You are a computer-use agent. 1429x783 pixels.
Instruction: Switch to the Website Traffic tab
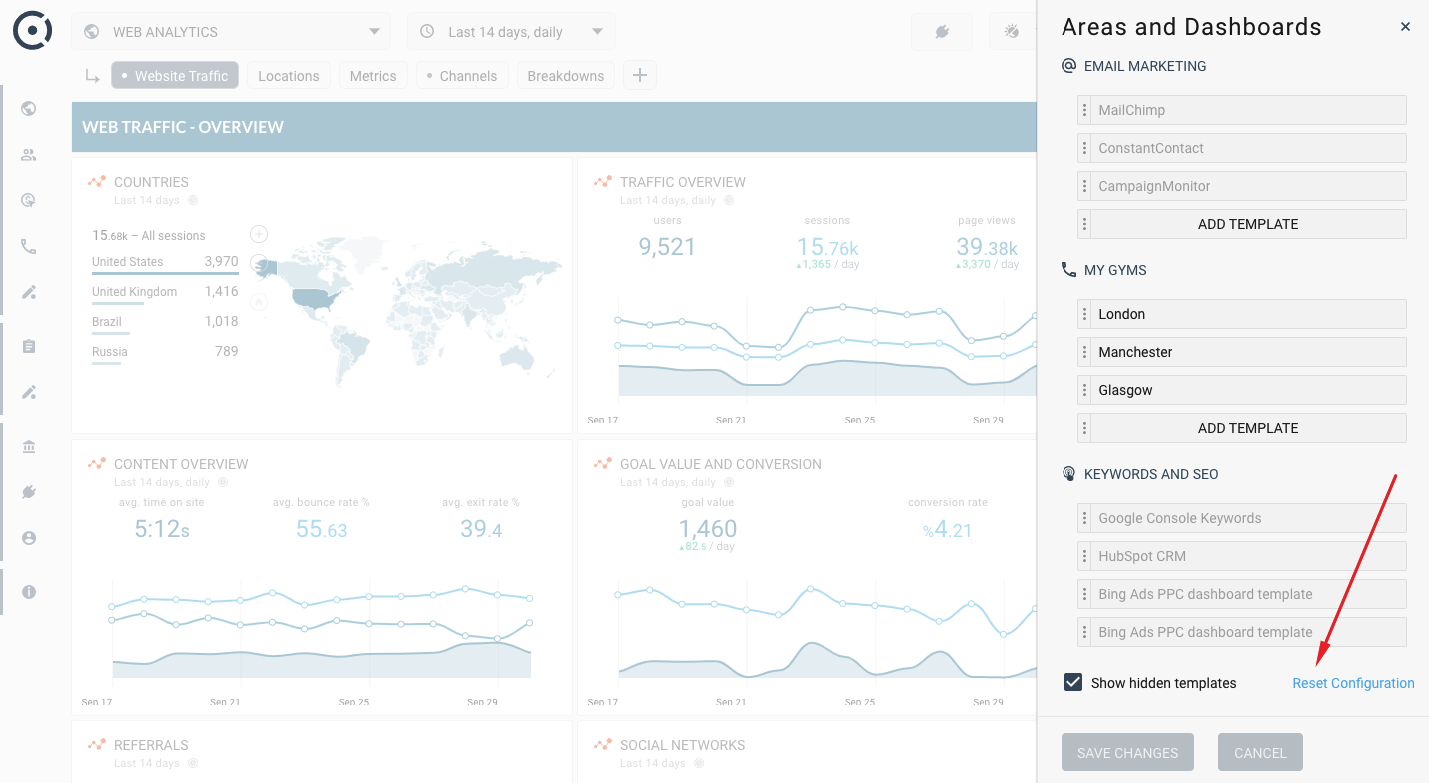pos(175,76)
